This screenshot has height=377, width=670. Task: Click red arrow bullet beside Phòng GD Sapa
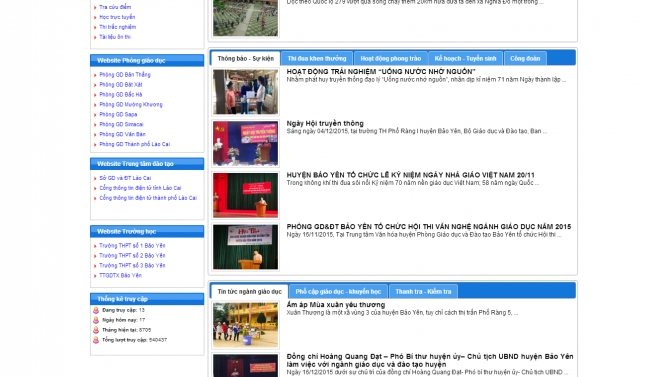pyautogui.click(x=95, y=115)
